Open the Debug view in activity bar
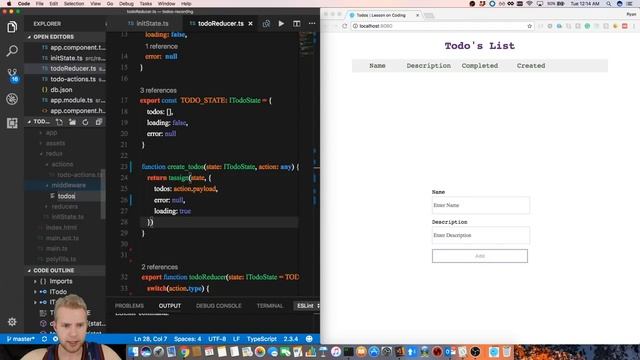The width and height of the screenshot is (640, 360). 12,99
